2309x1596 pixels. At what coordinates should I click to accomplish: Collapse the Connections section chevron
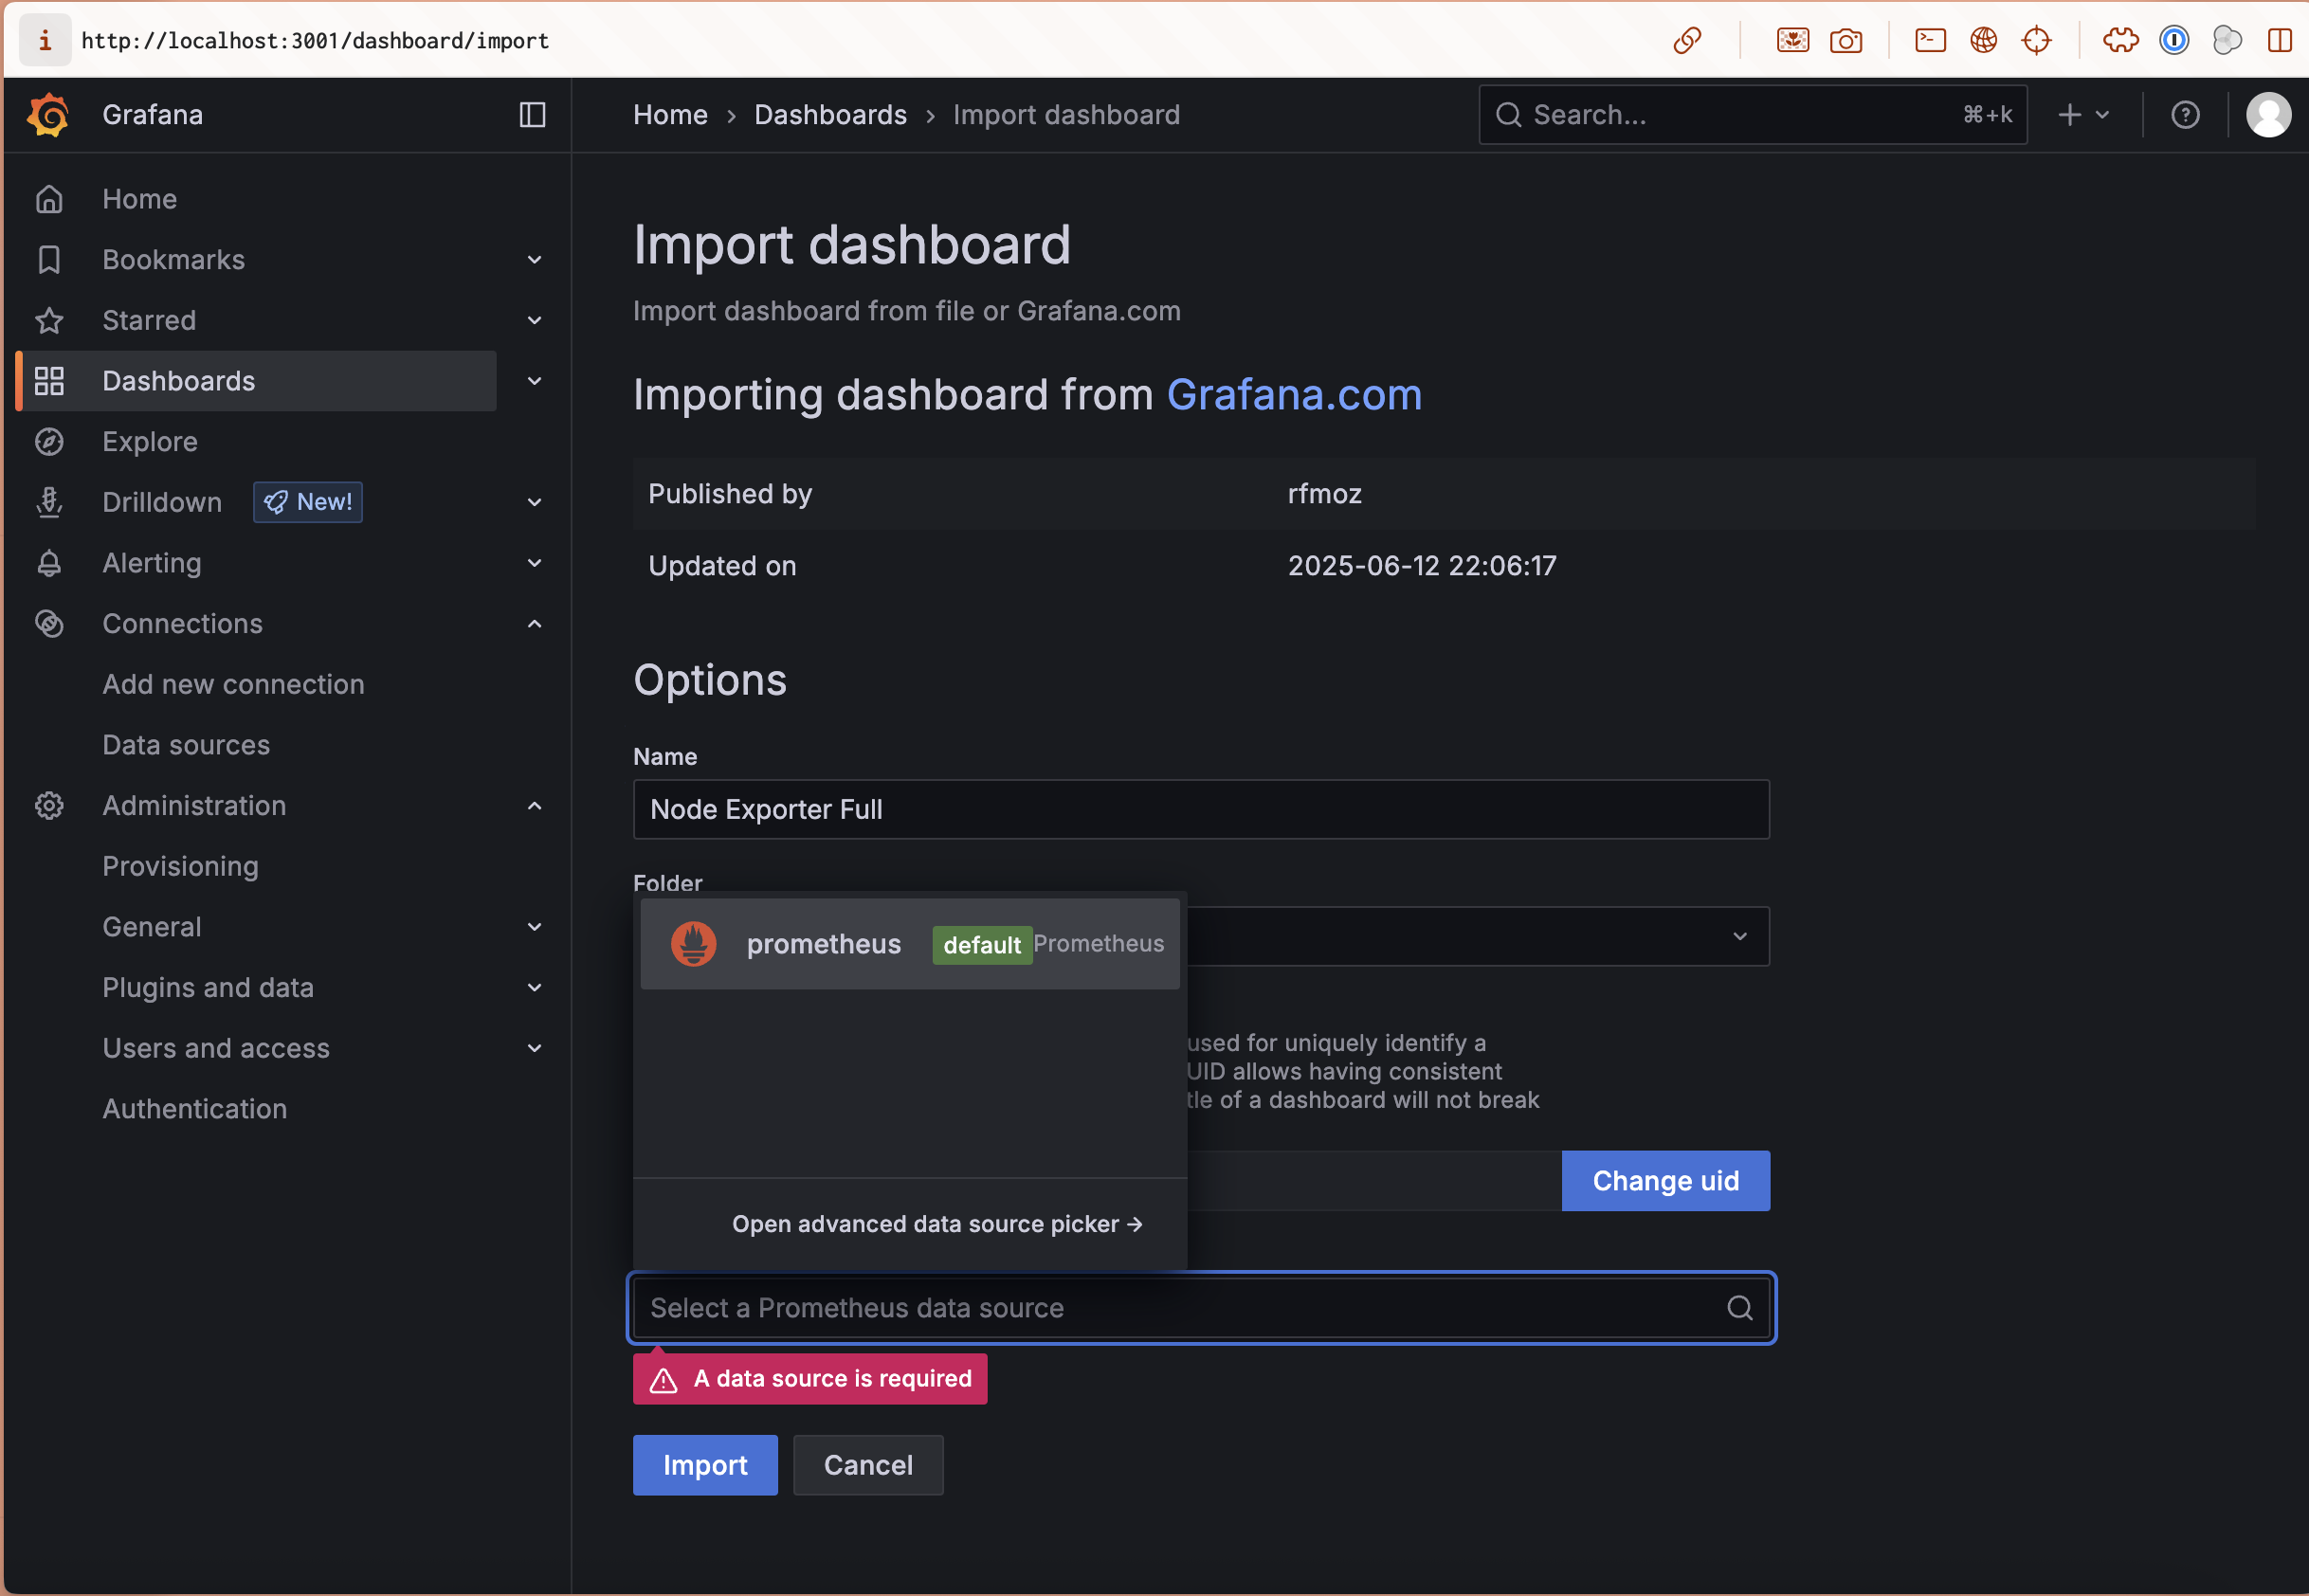[535, 624]
